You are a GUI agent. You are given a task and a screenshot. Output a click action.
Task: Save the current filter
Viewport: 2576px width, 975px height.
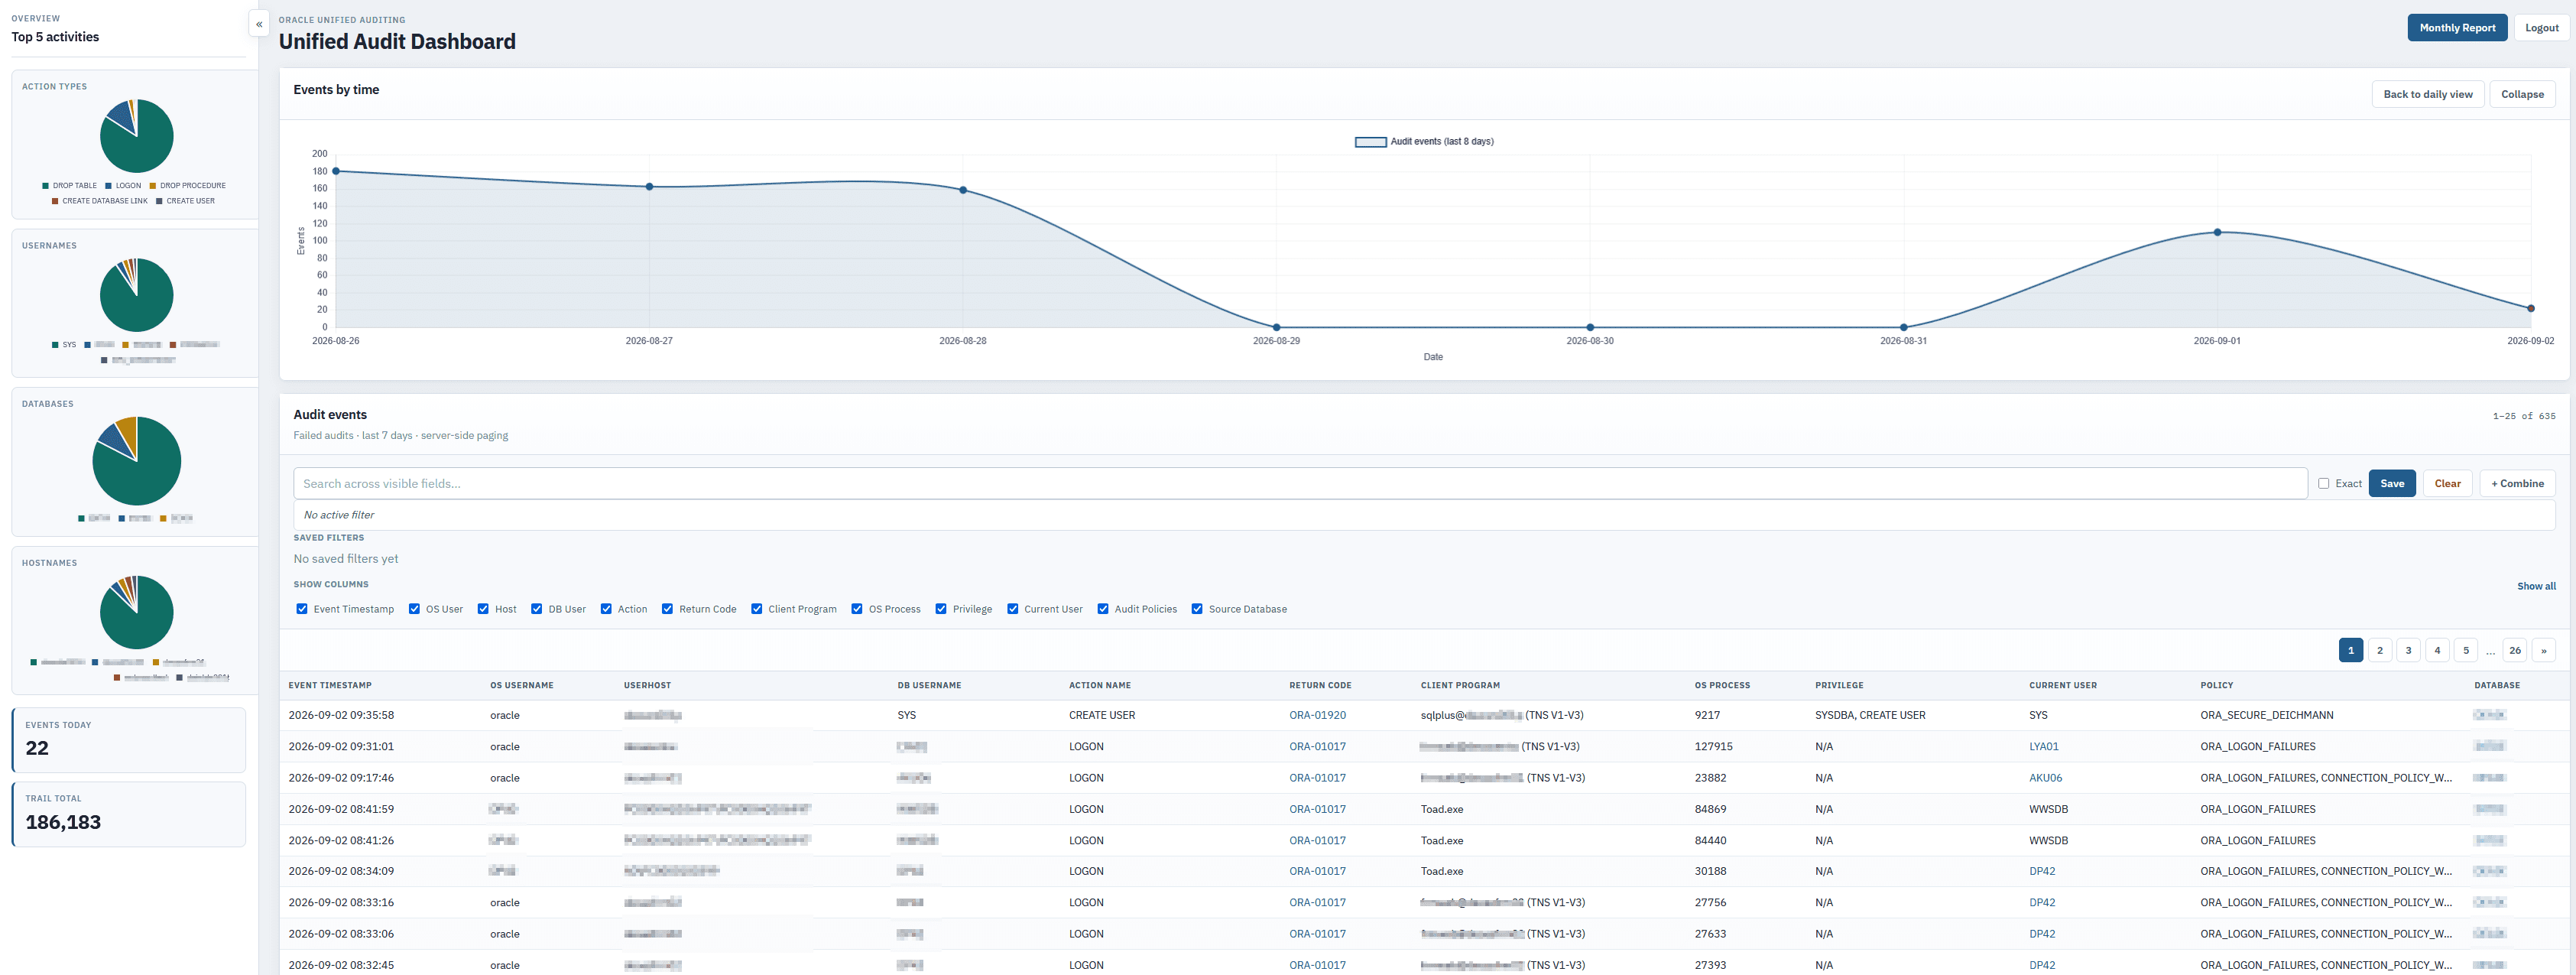(x=2391, y=484)
